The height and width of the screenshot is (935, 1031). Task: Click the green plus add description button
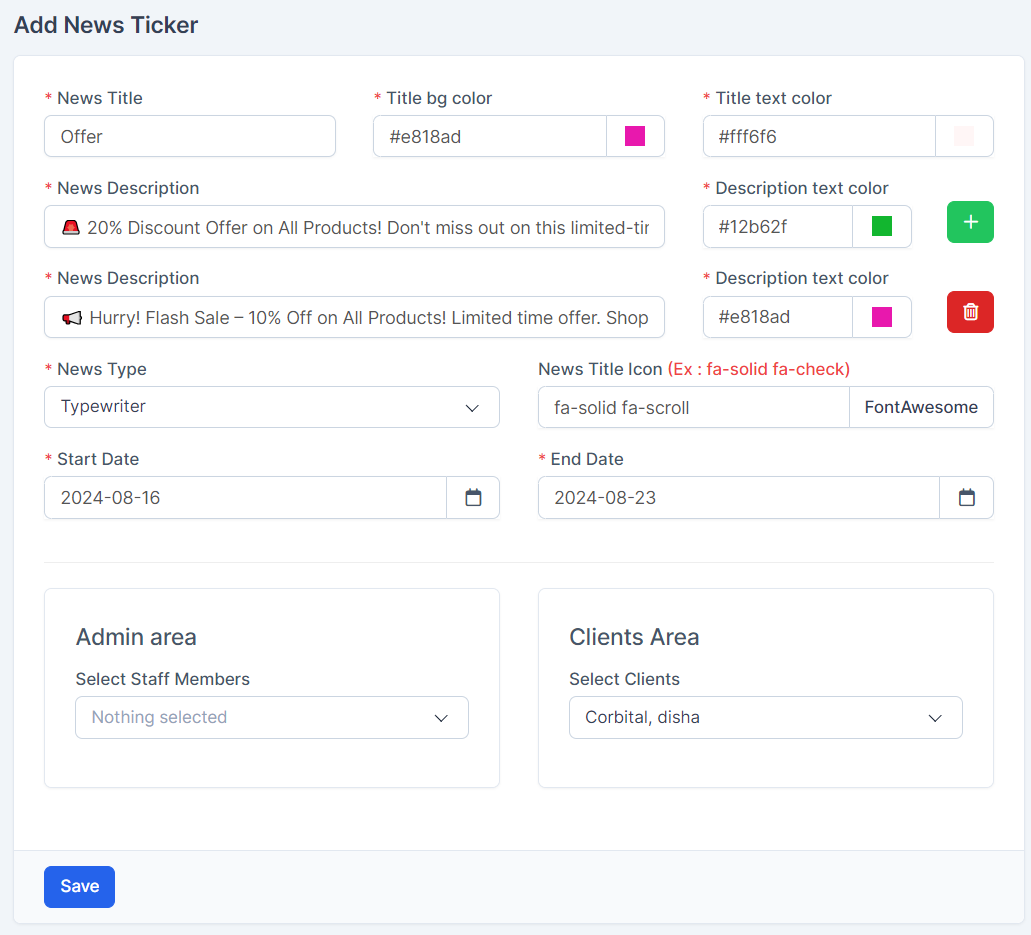click(969, 222)
